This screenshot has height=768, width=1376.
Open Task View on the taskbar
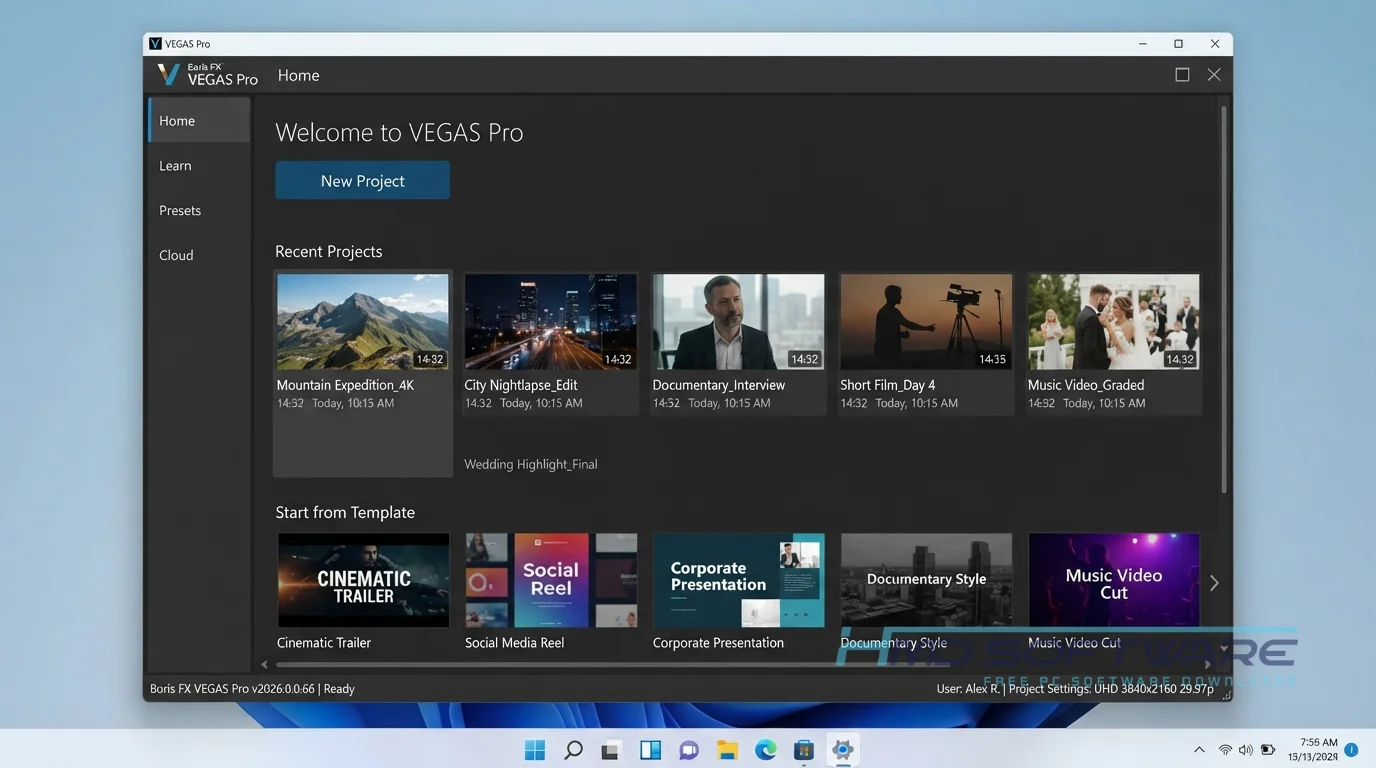click(x=611, y=750)
